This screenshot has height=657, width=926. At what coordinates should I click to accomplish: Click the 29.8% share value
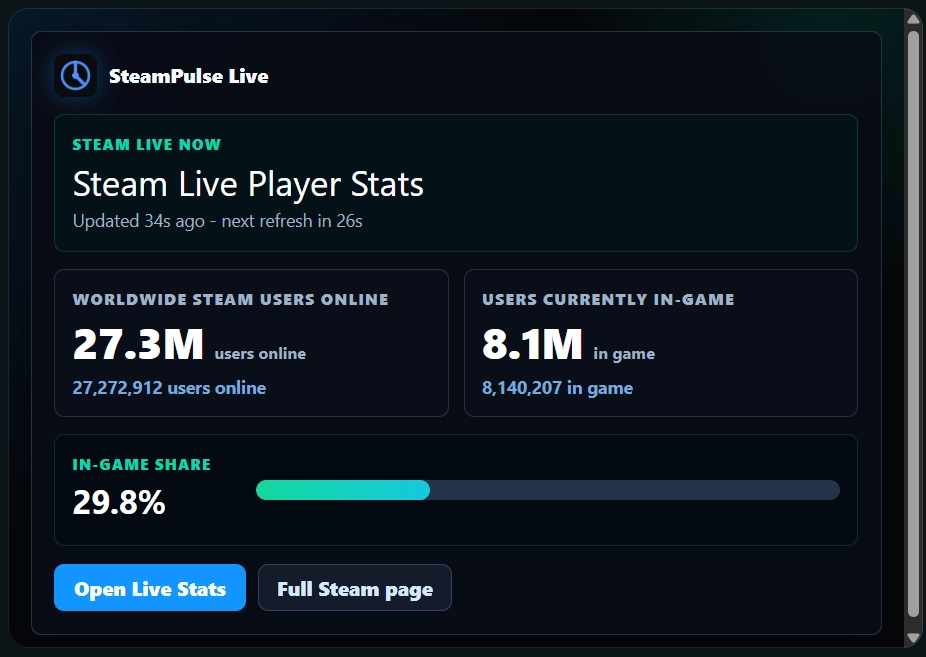coord(119,503)
